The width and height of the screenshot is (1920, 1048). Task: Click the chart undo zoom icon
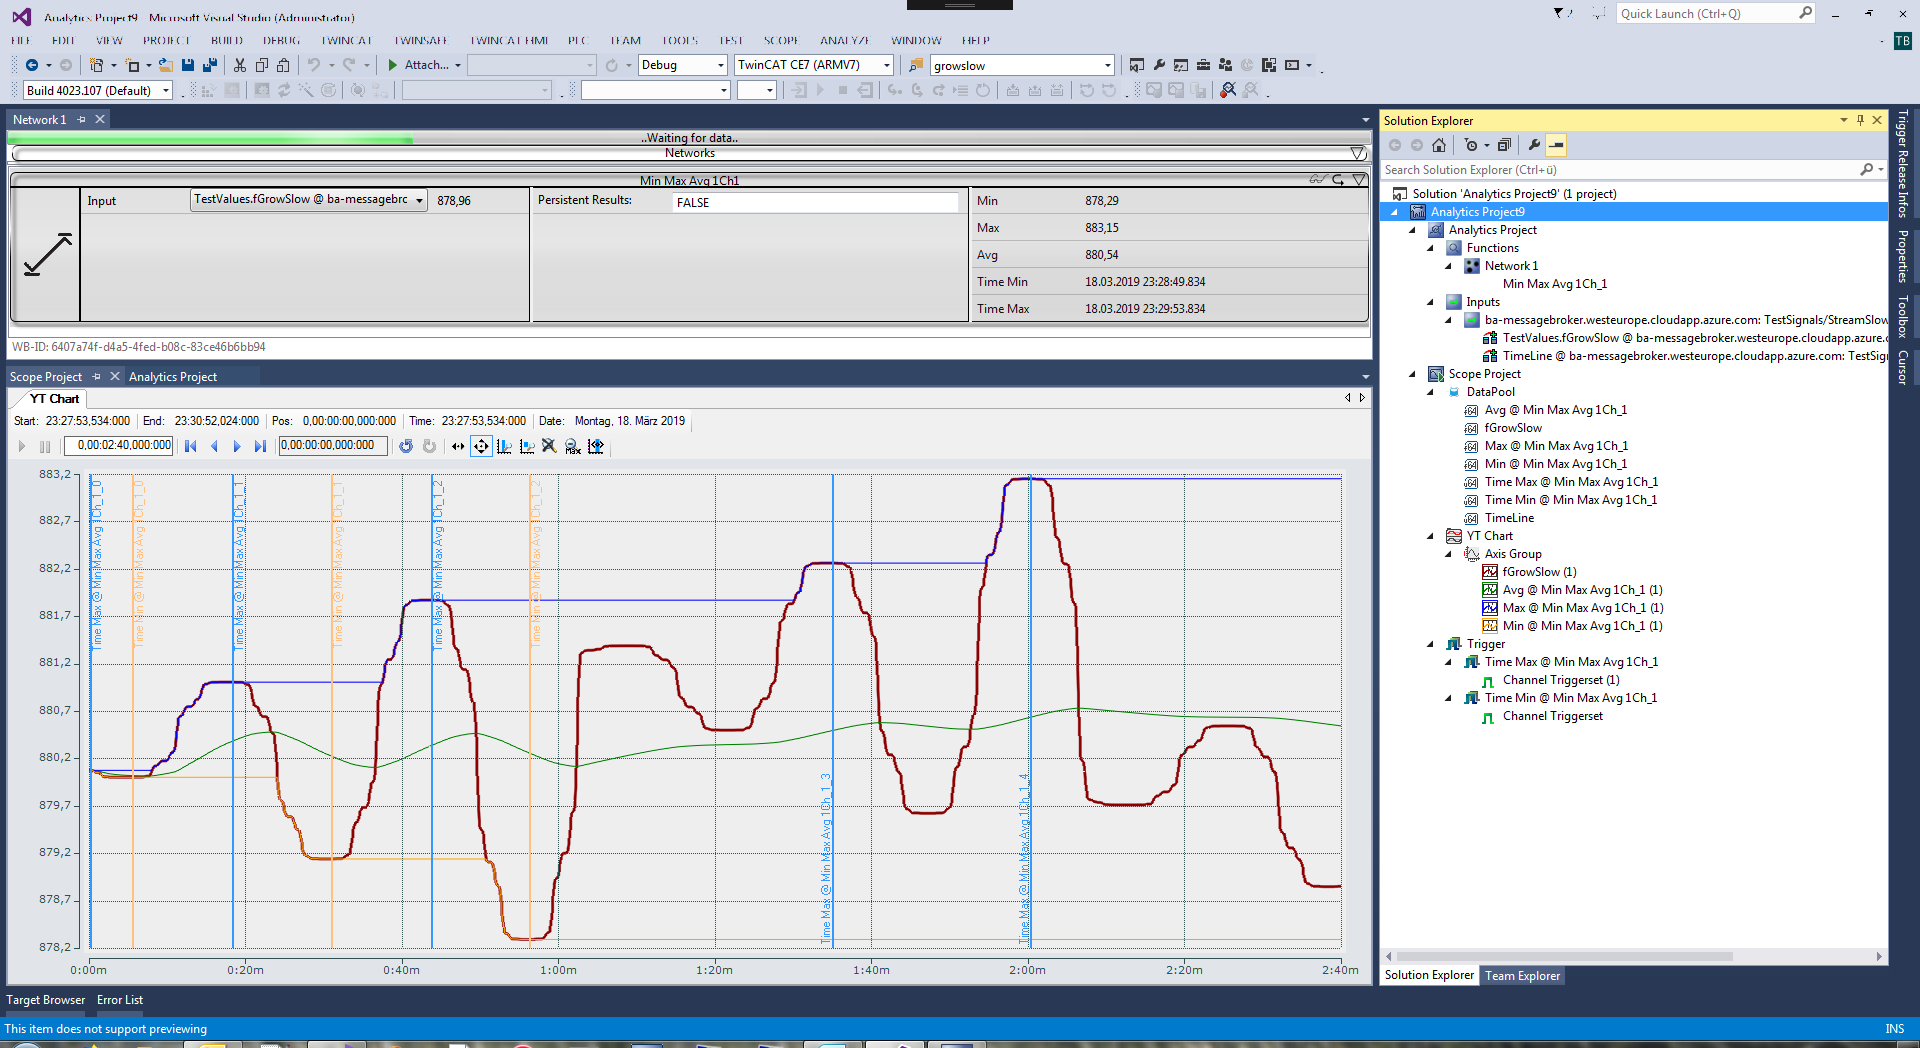point(406,446)
